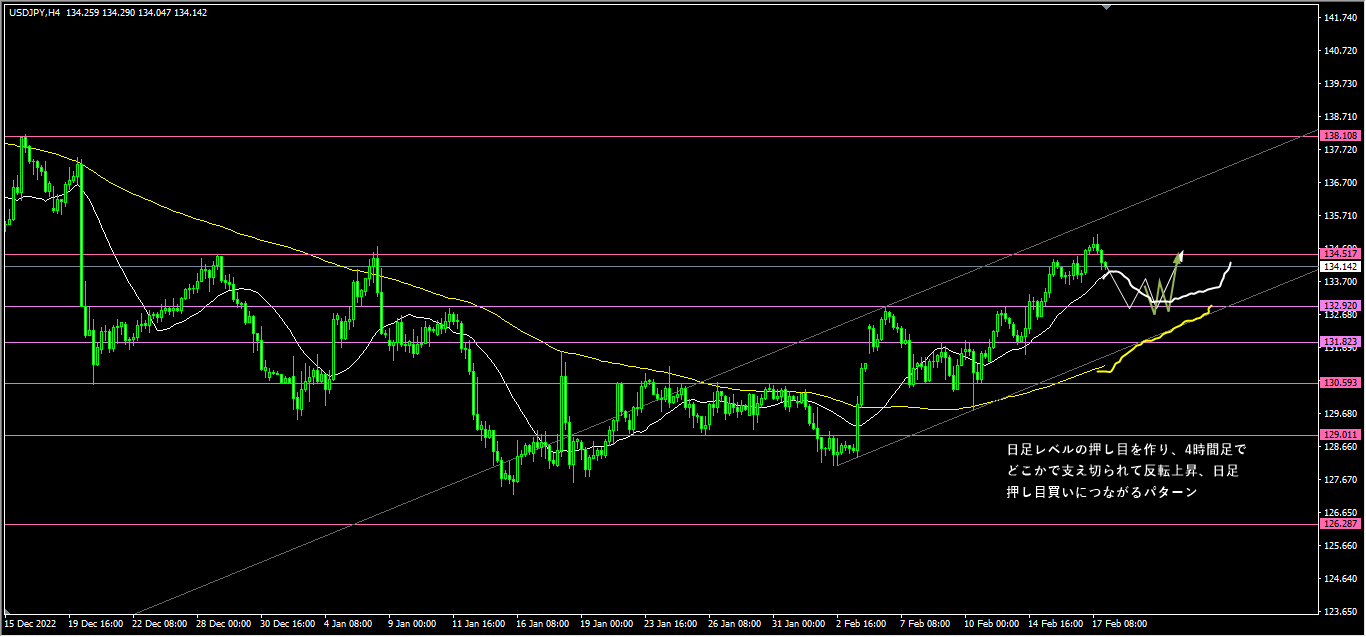Viewport: 1366px width, 637px height.
Task: Click the chart shift triangle marker at top
Action: [x=1106, y=7]
